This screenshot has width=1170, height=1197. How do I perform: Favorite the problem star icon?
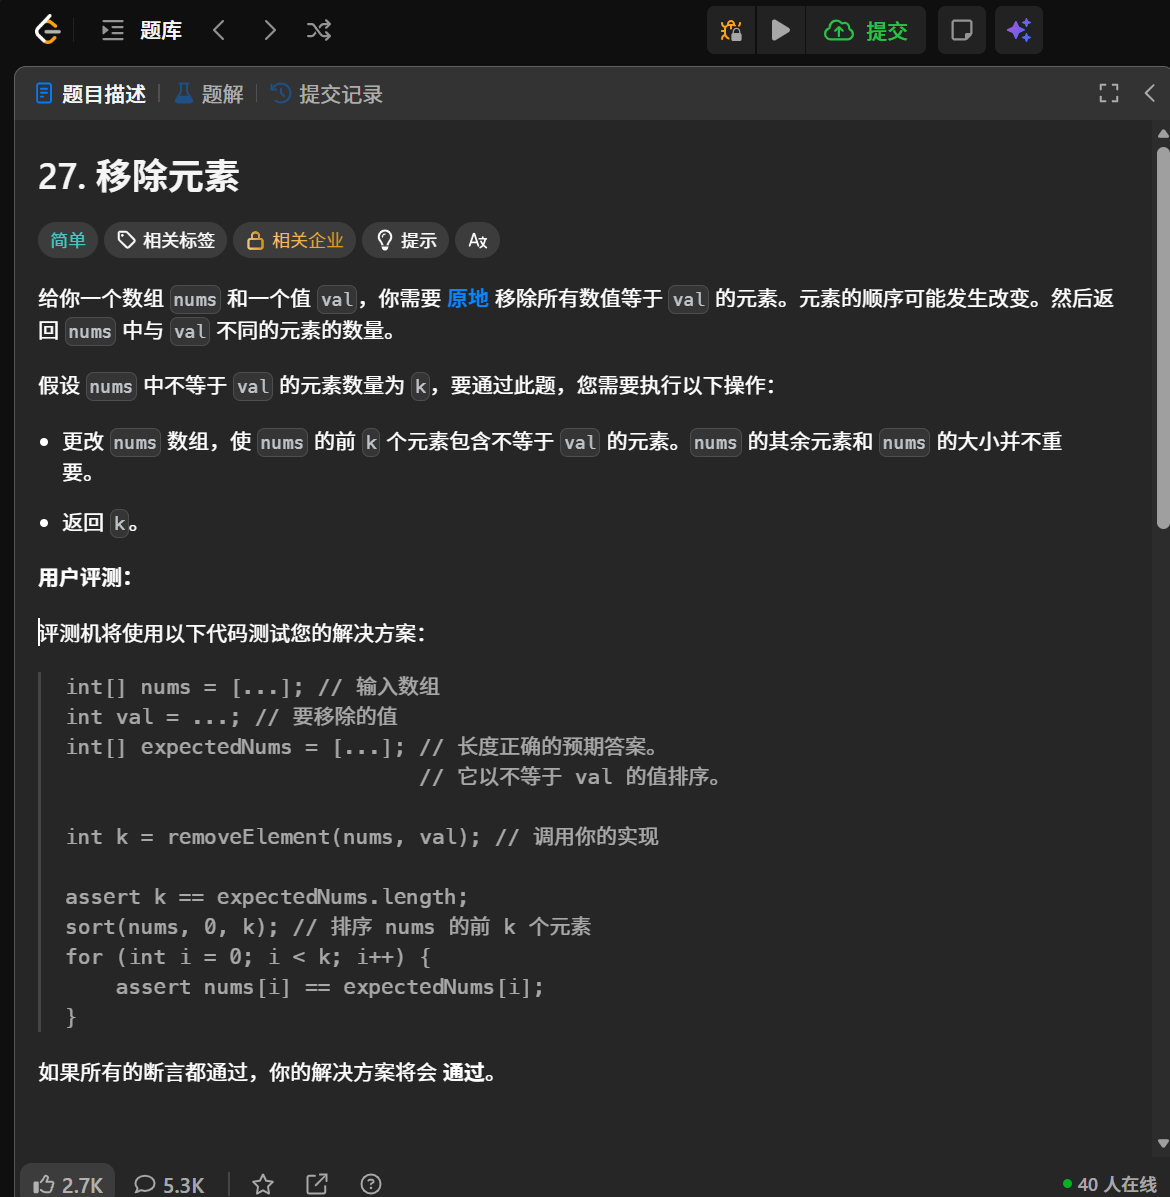(x=263, y=1184)
